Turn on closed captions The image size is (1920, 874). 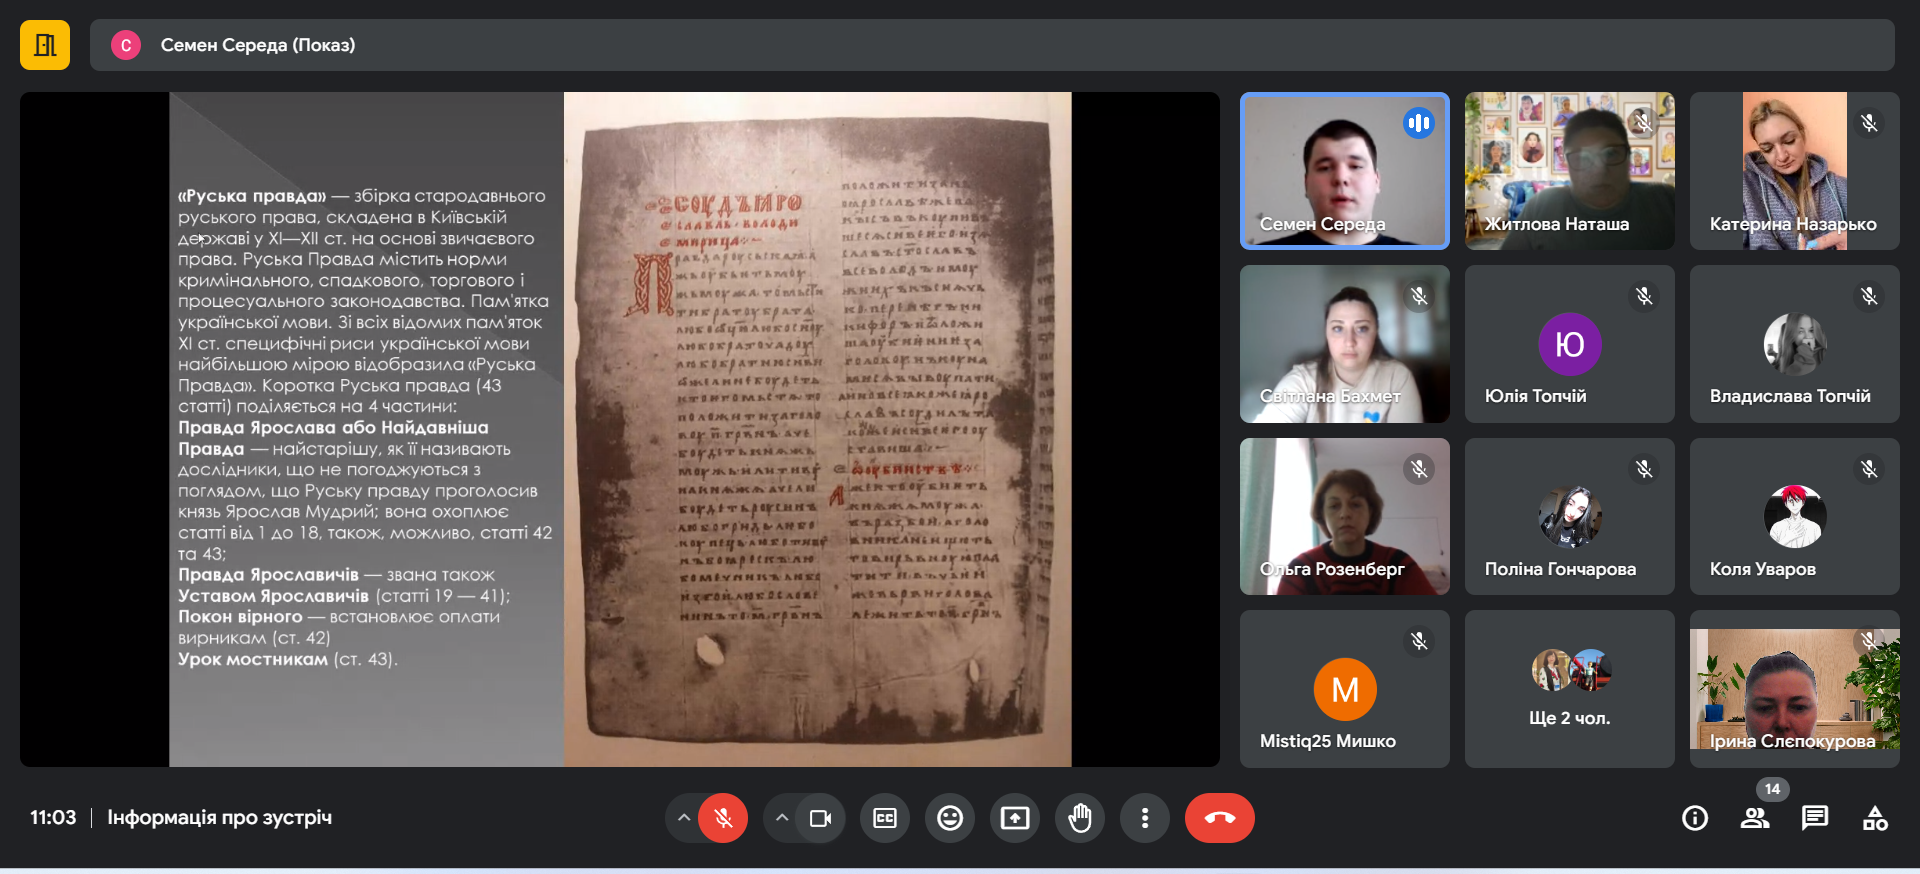885,818
